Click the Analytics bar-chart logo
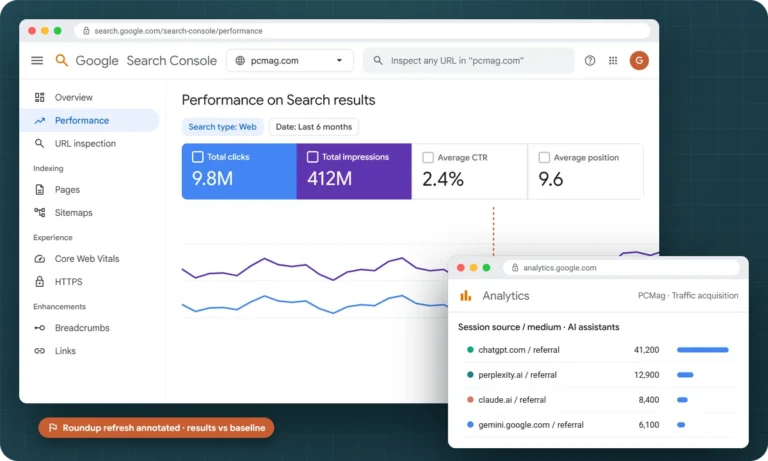This screenshot has height=461, width=768. [x=465, y=295]
